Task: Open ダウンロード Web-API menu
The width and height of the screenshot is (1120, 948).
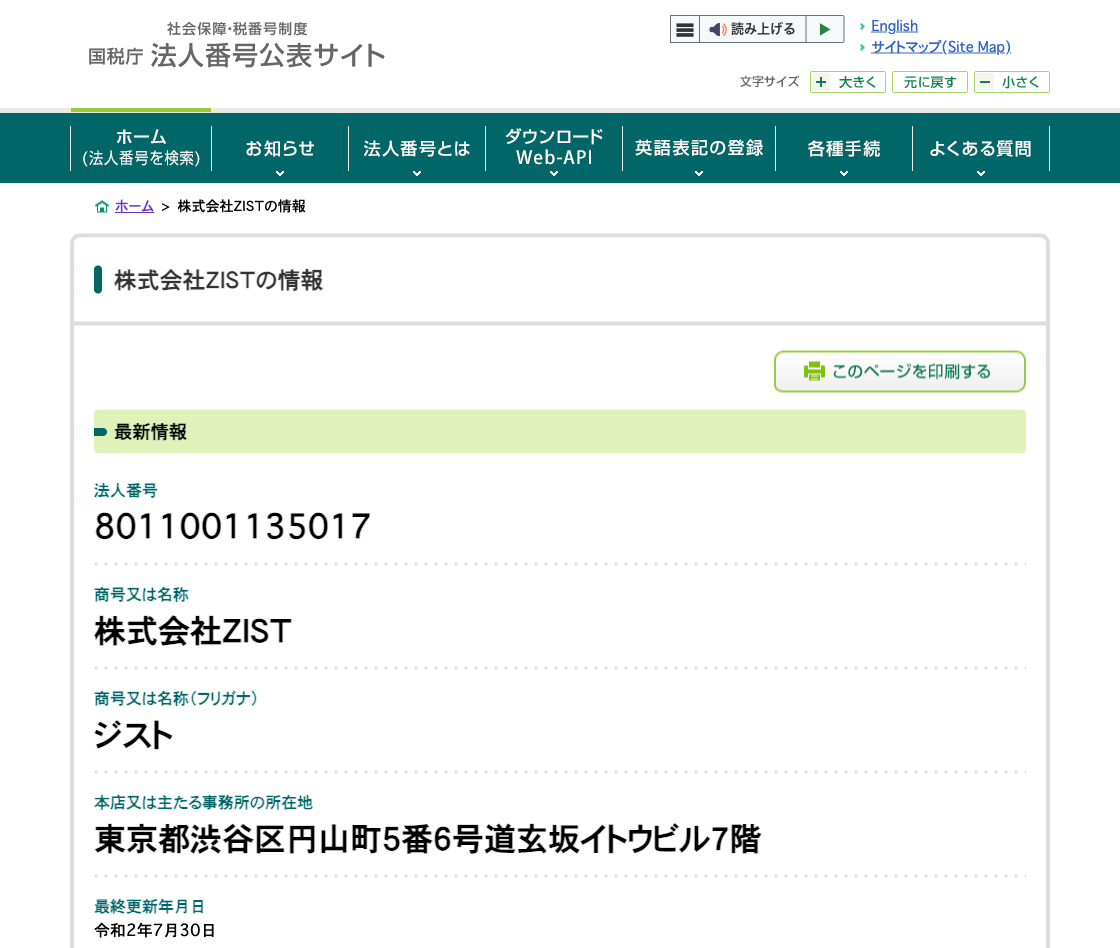Action: 554,148
